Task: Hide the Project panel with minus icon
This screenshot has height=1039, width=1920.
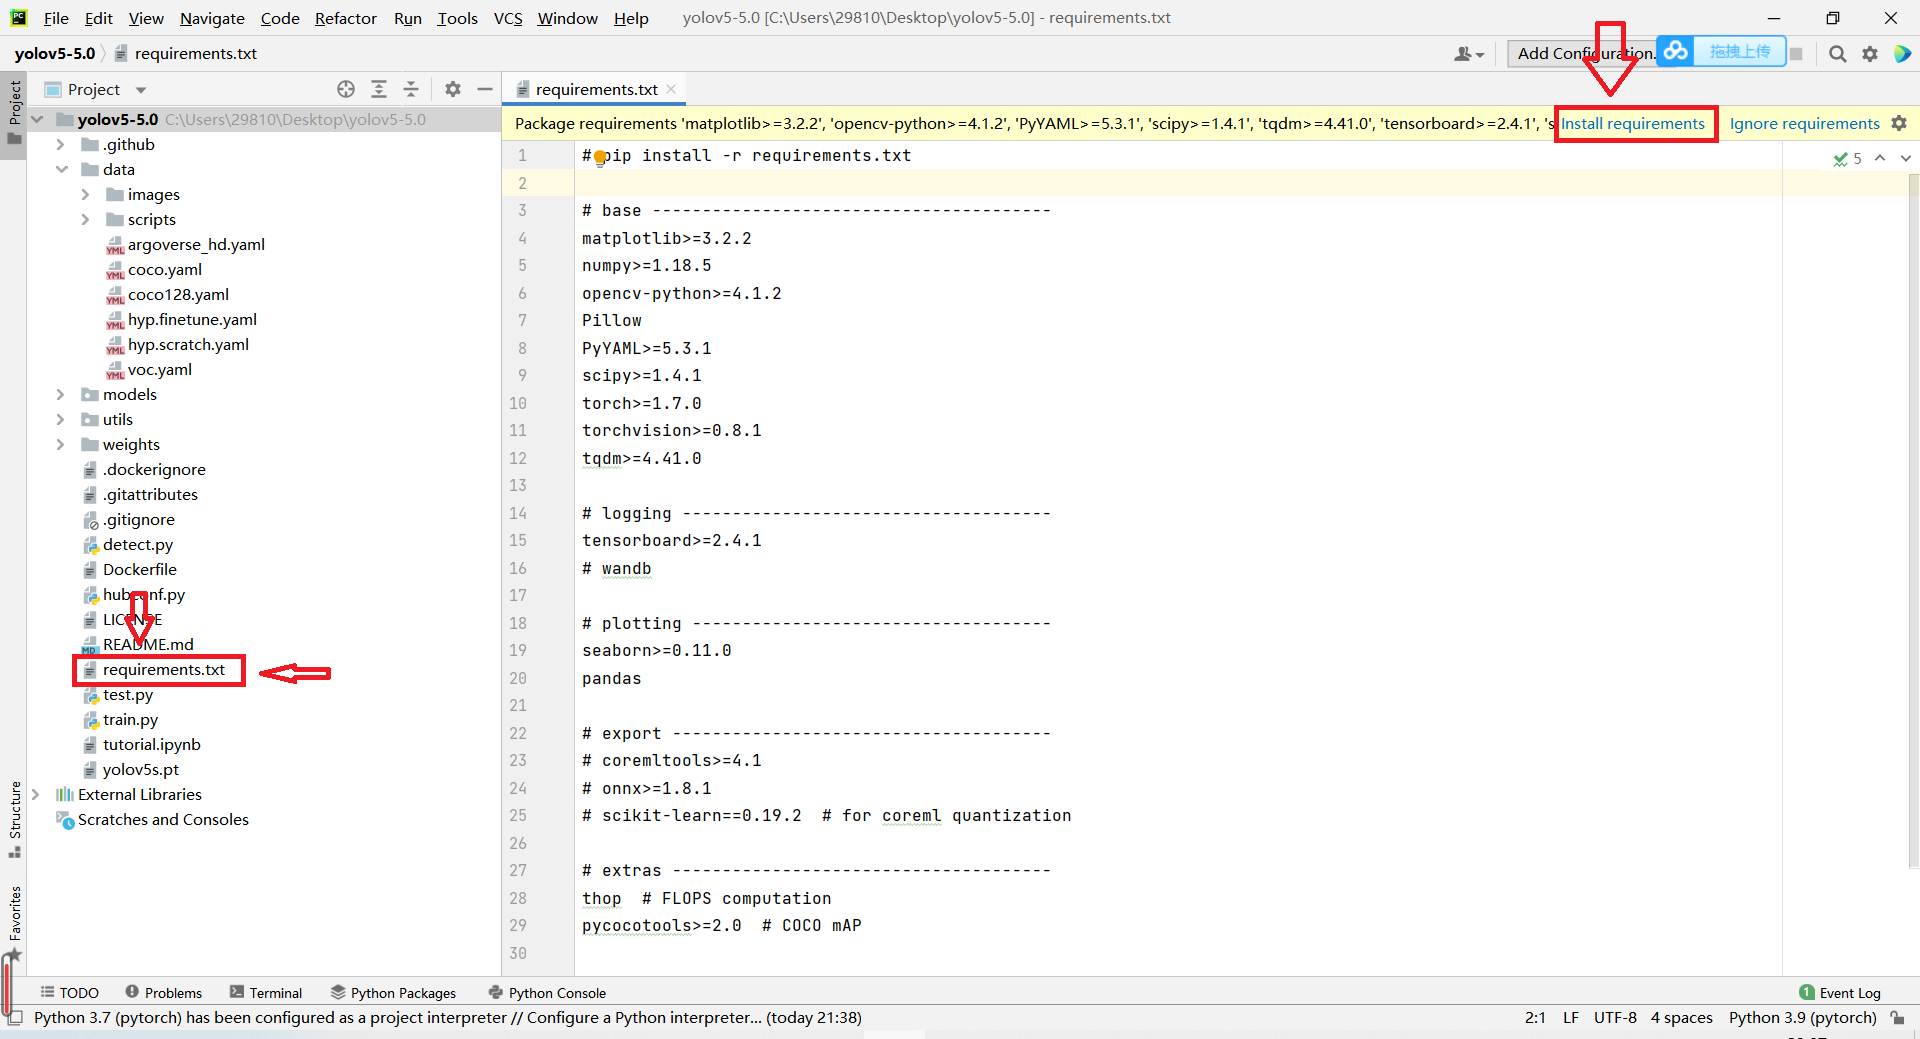Action: [485, 89]
